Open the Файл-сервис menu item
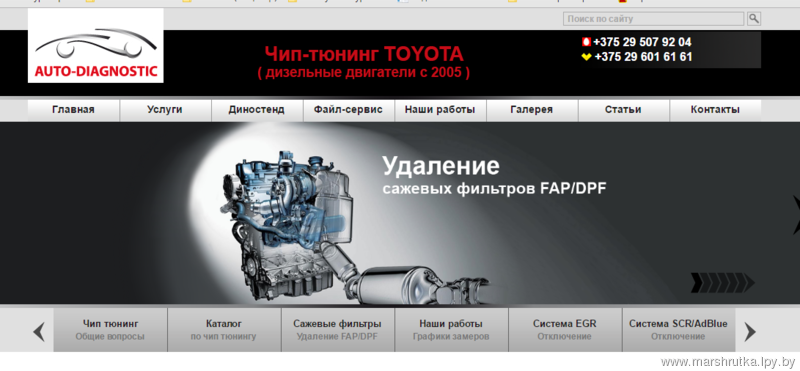This screenshot has height=371, width=800. (348, 110)
